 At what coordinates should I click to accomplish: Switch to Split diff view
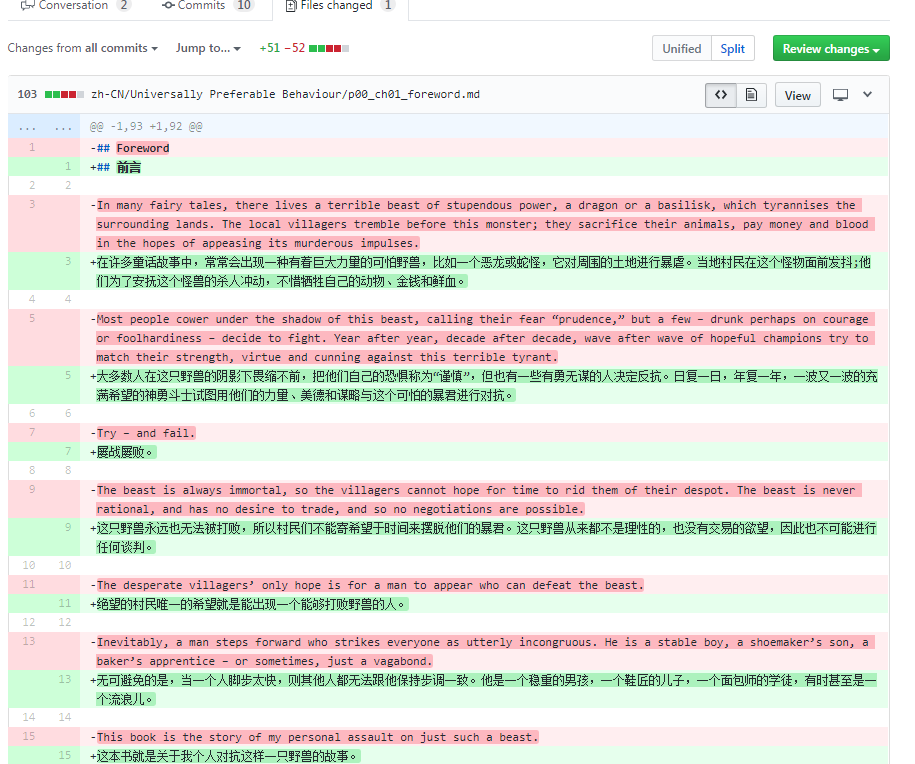(732, 48)
